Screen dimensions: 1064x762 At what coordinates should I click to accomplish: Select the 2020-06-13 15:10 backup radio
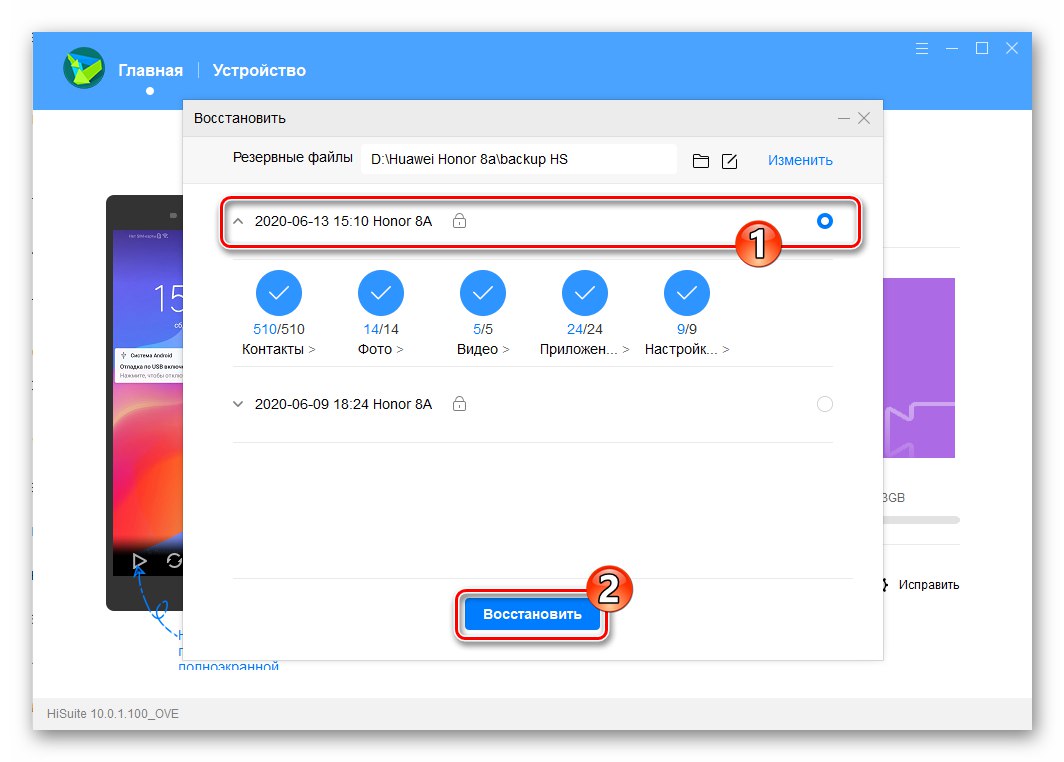[x=824, y=221]
